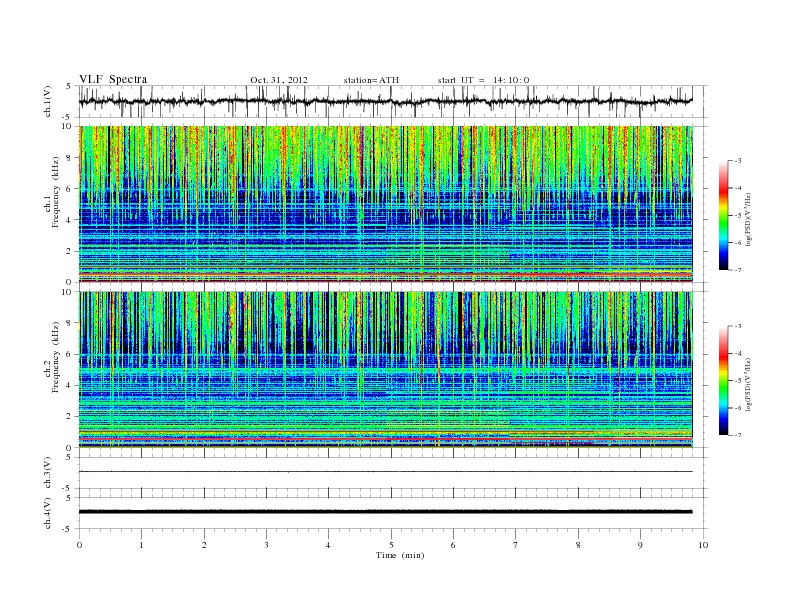The height and width of the screenshot is (612, 792).
Task: Click the time axis tick label '0'
Action: [79, 545]
